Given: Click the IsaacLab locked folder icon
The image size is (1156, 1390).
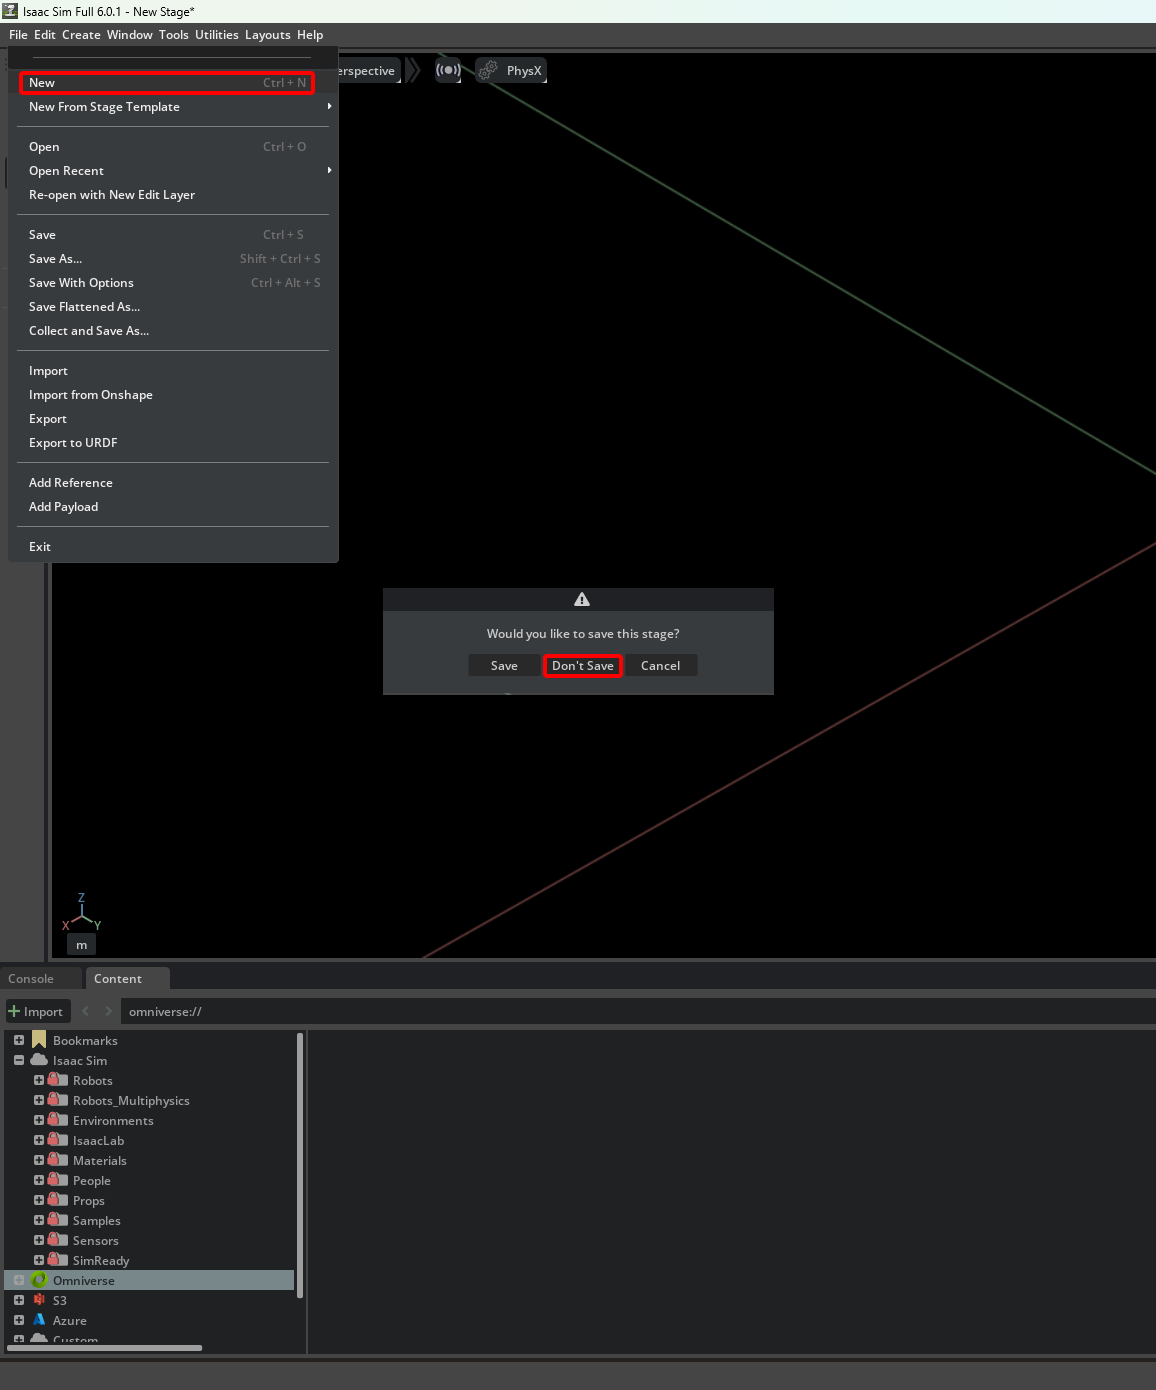Looking at the screenshot, I should 58,1140.
